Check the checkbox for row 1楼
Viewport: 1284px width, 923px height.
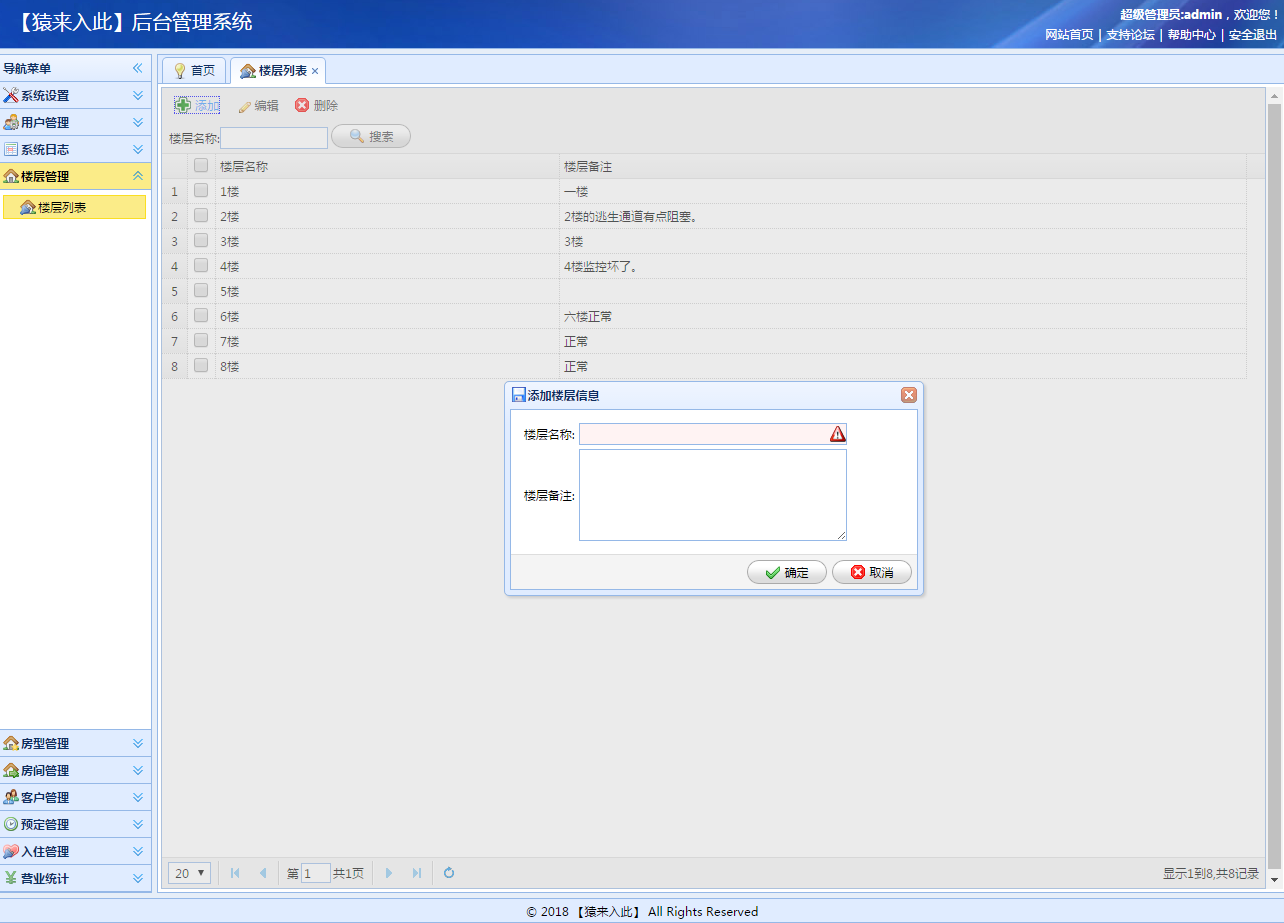[x=201, y=191]
